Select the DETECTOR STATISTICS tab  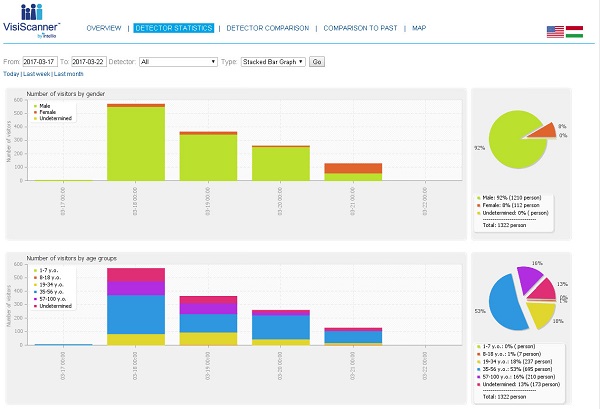pos(174,28)
